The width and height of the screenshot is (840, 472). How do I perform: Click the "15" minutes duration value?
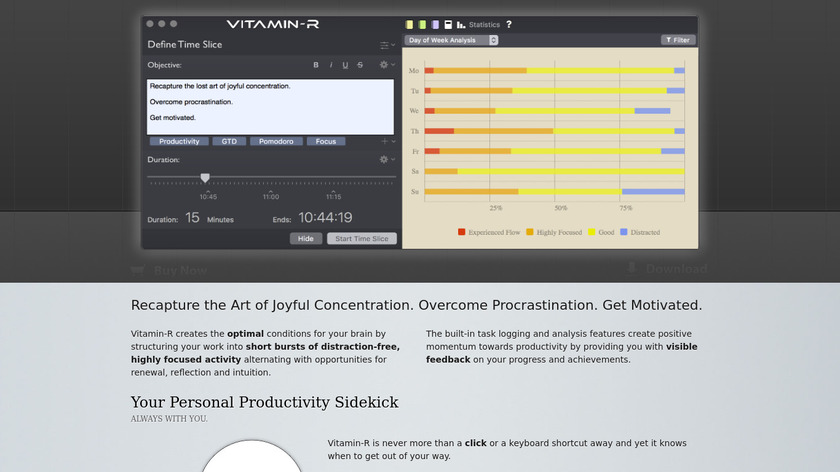(192, 218)
